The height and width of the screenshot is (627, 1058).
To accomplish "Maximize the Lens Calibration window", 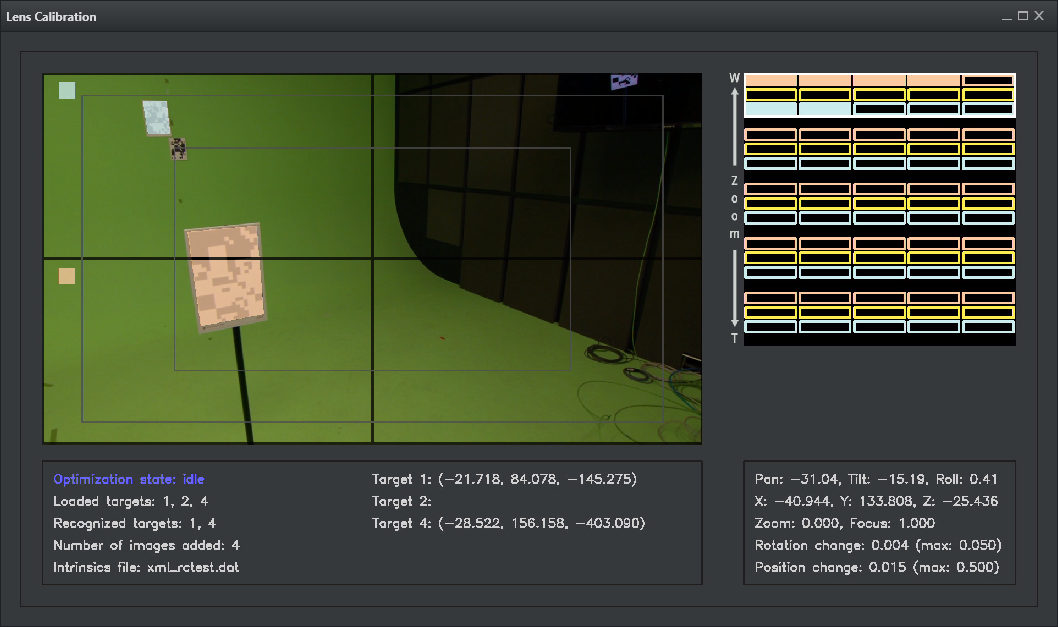I will click(1023, 16).
